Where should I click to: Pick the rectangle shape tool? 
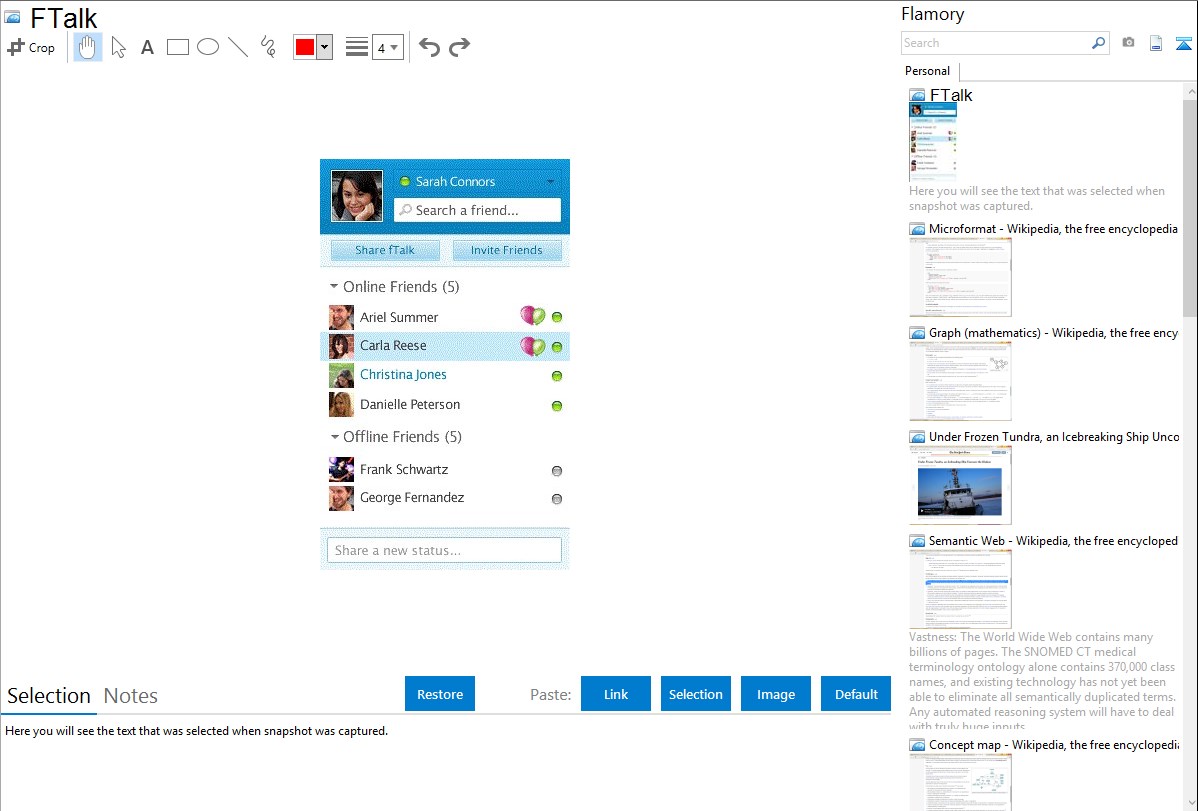click(177, 47)
